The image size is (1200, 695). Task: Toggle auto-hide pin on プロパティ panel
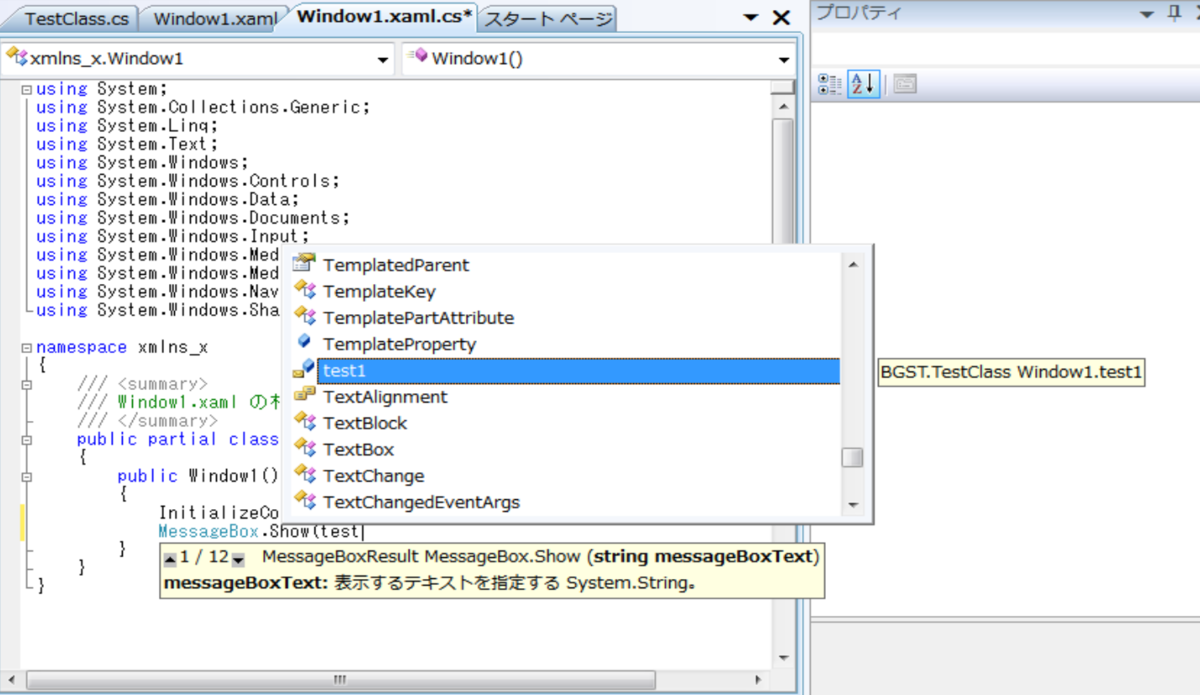coord(1173,12)
